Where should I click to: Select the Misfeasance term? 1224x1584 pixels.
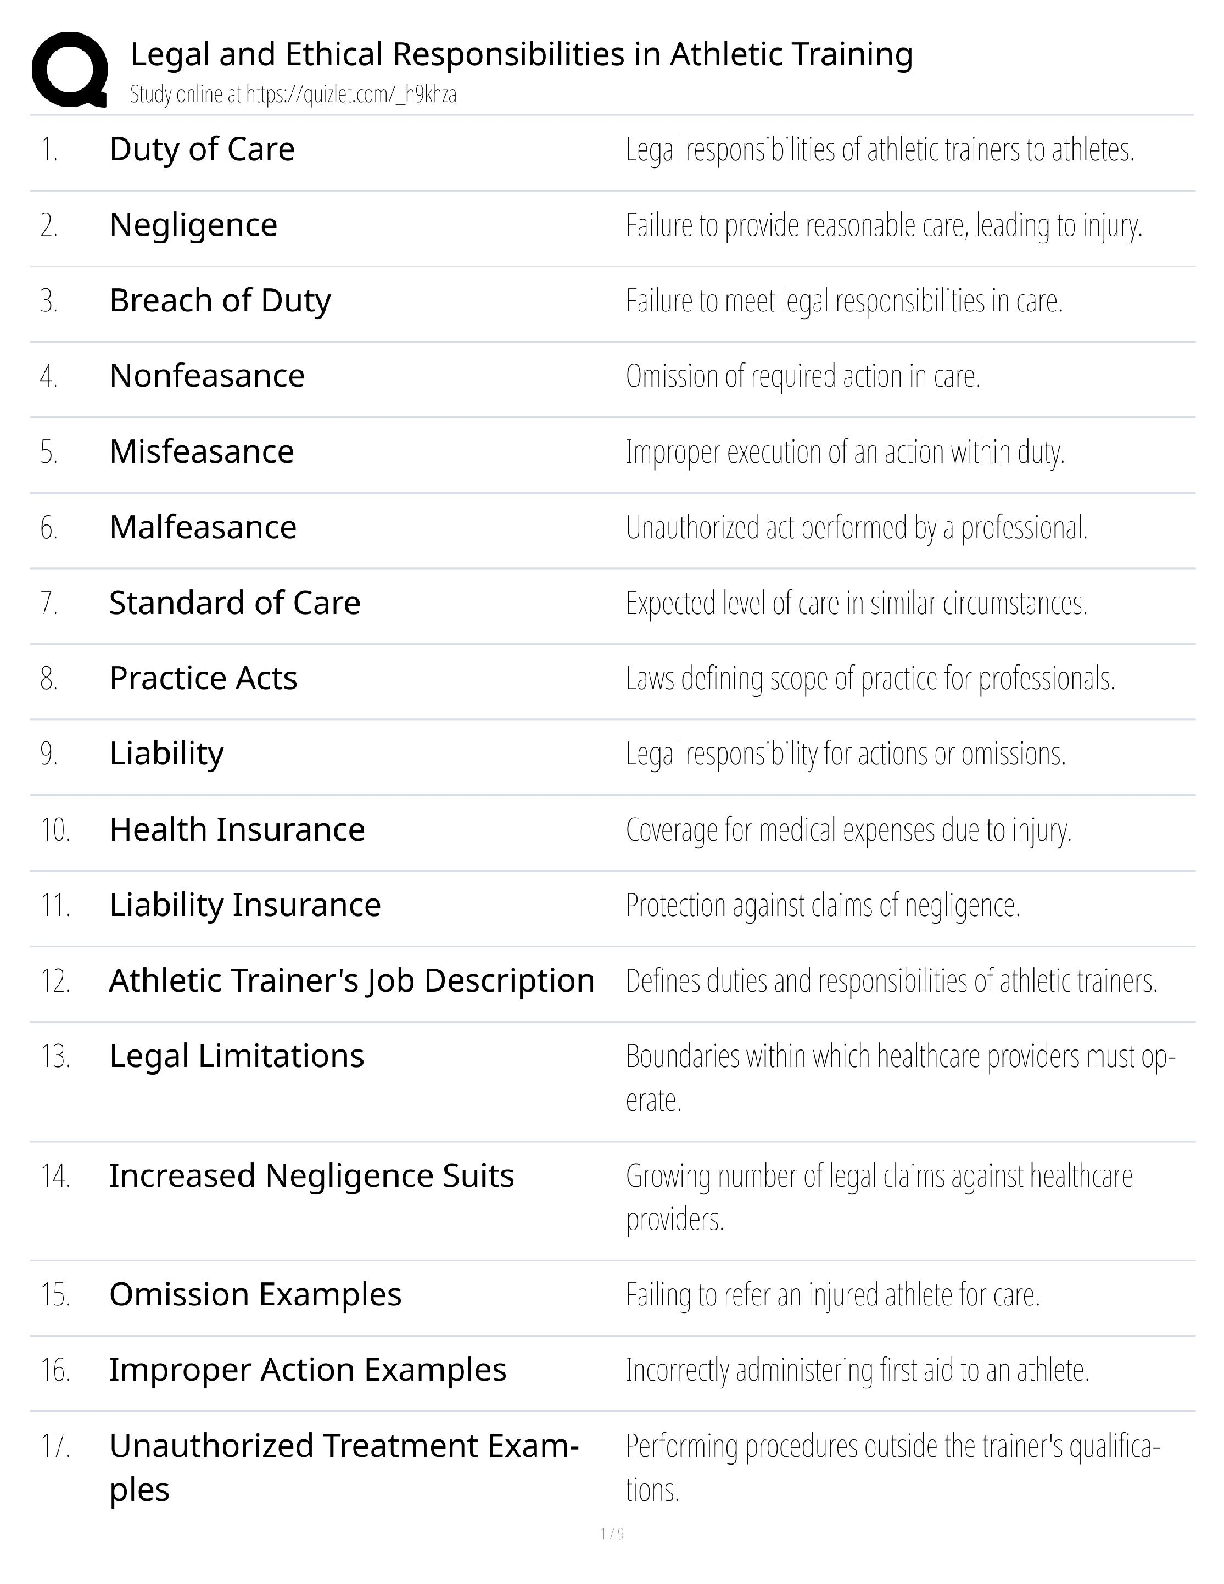point(201,452)
